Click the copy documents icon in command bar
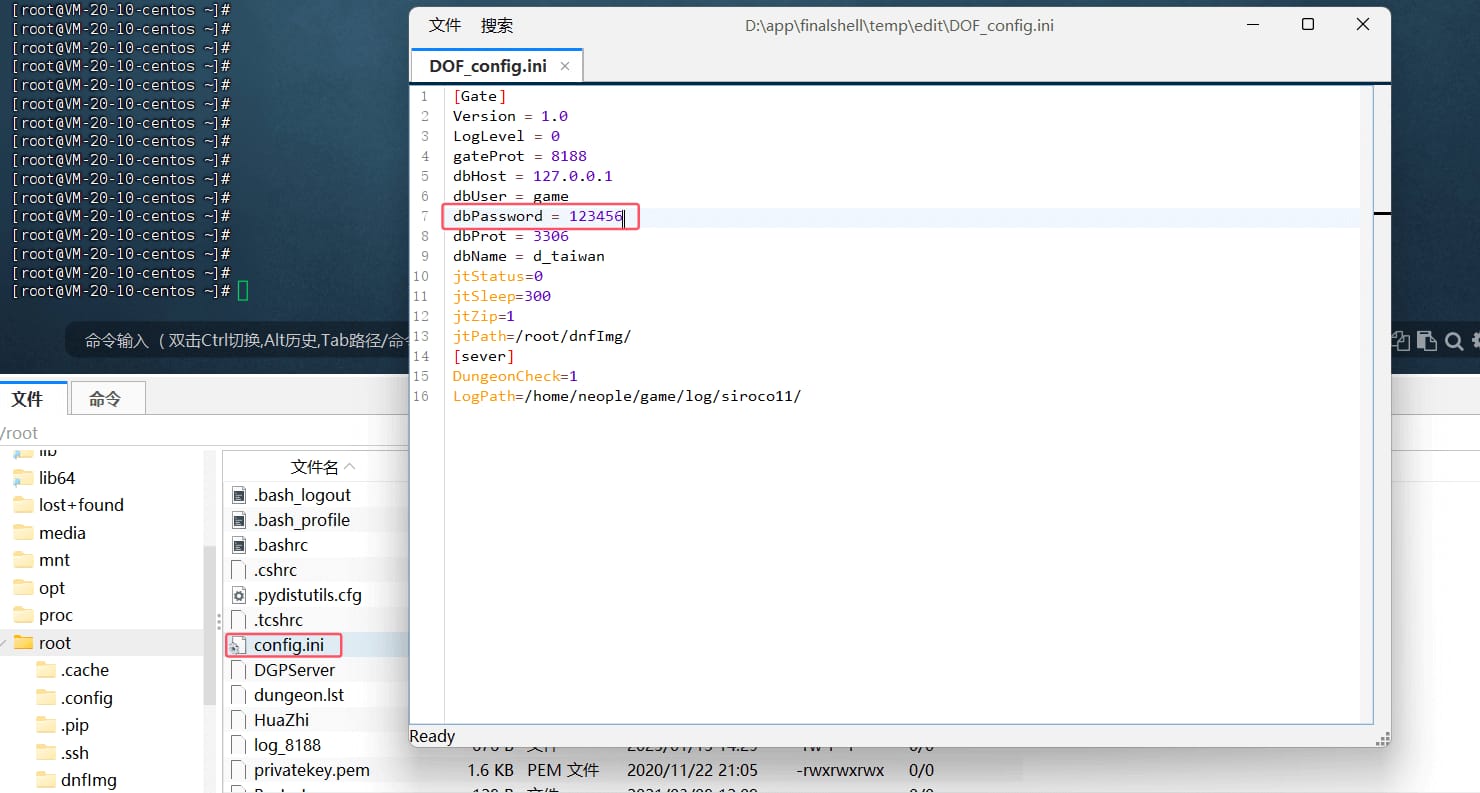1480x793 pixels. tap(1402, 341)
